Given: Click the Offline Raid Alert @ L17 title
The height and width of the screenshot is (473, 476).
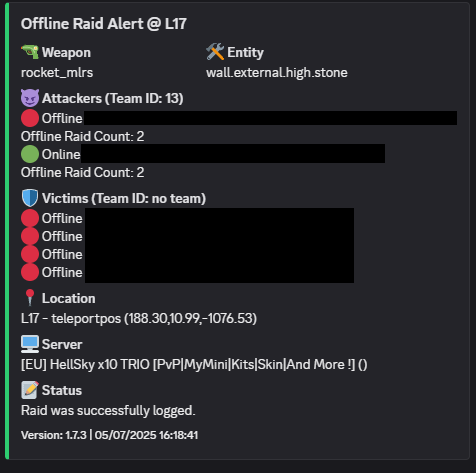Looking at the screenshot, I should click(x=104, y=24).
